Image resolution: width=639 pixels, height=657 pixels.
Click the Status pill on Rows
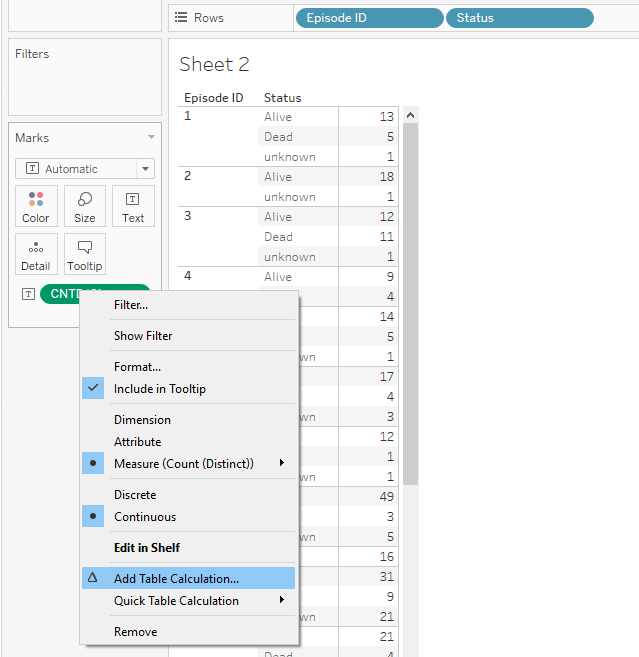click(519, 18)
